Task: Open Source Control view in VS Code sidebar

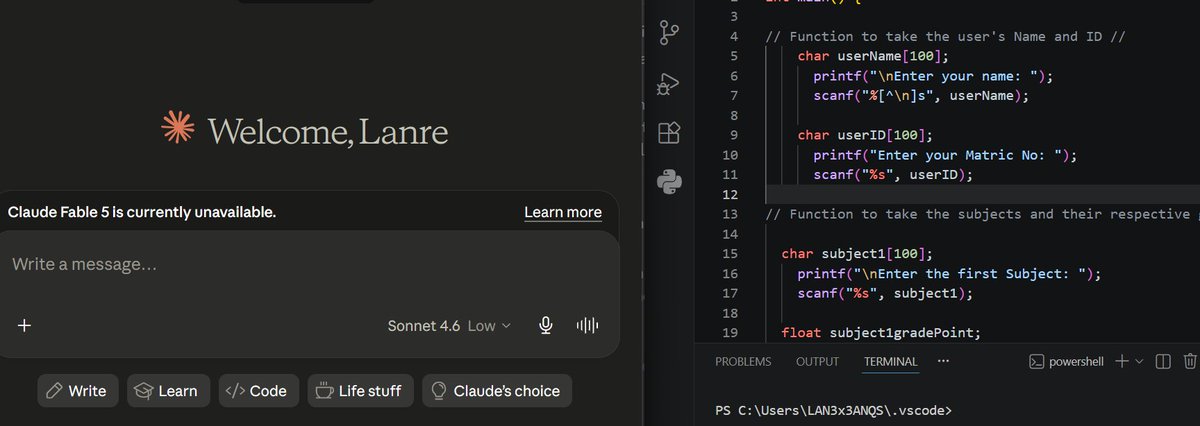Action: [x=669, y=34]
